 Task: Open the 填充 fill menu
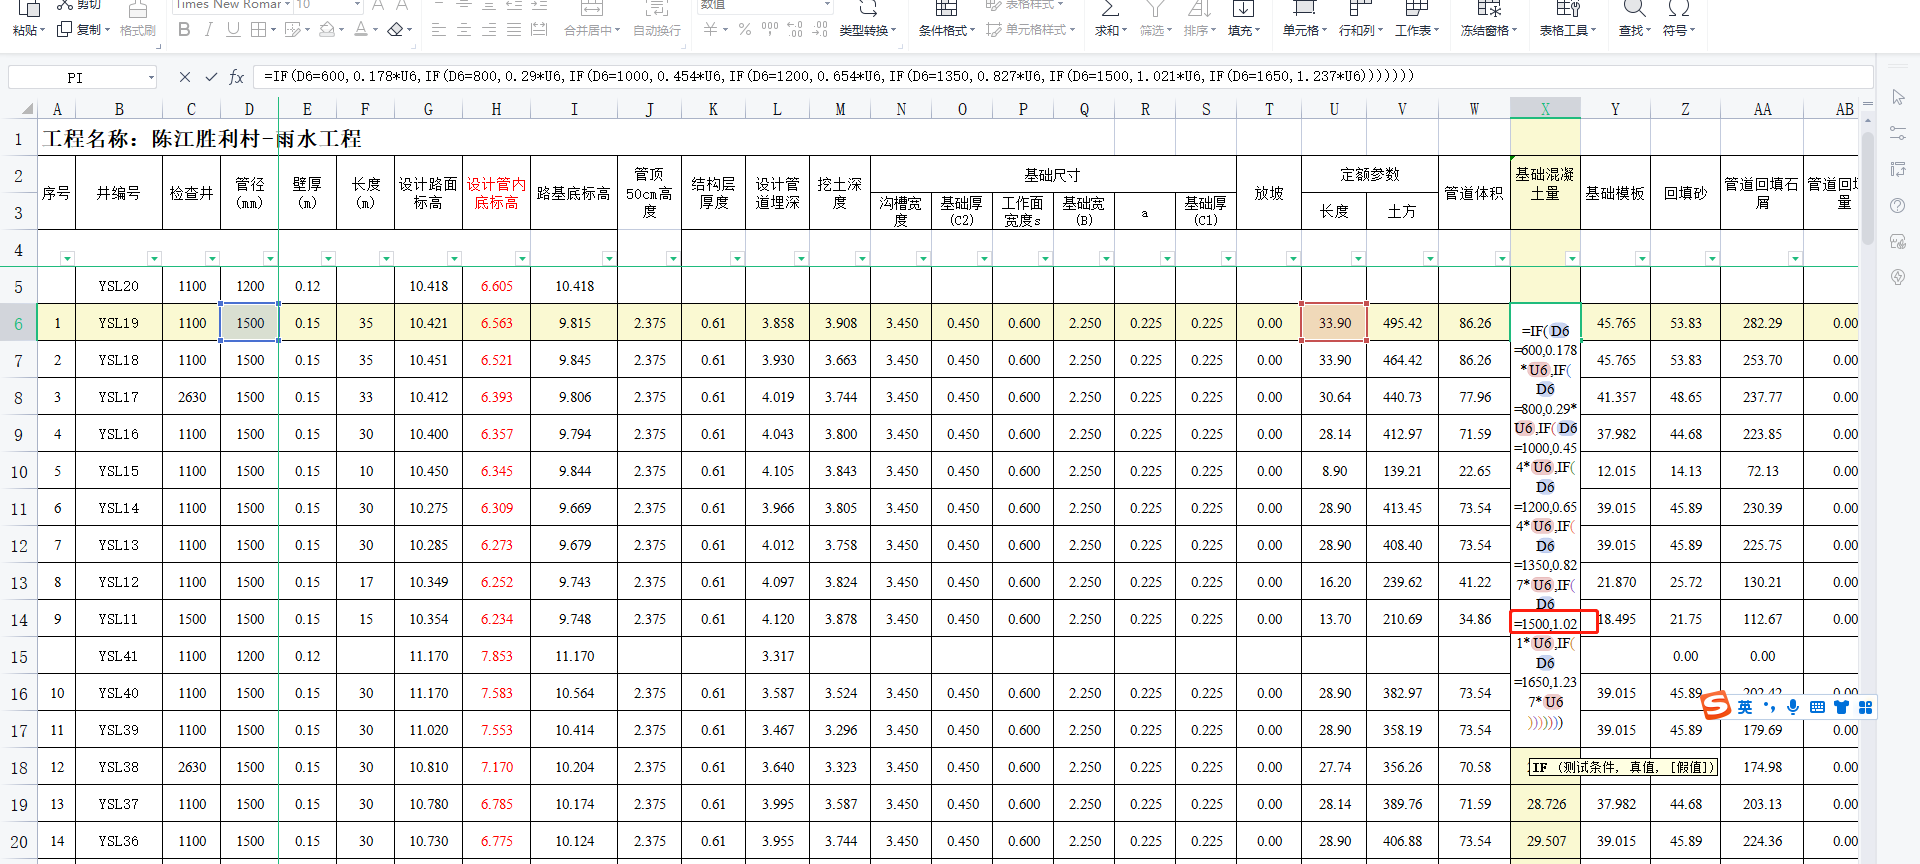click(x=1243, y=30)
